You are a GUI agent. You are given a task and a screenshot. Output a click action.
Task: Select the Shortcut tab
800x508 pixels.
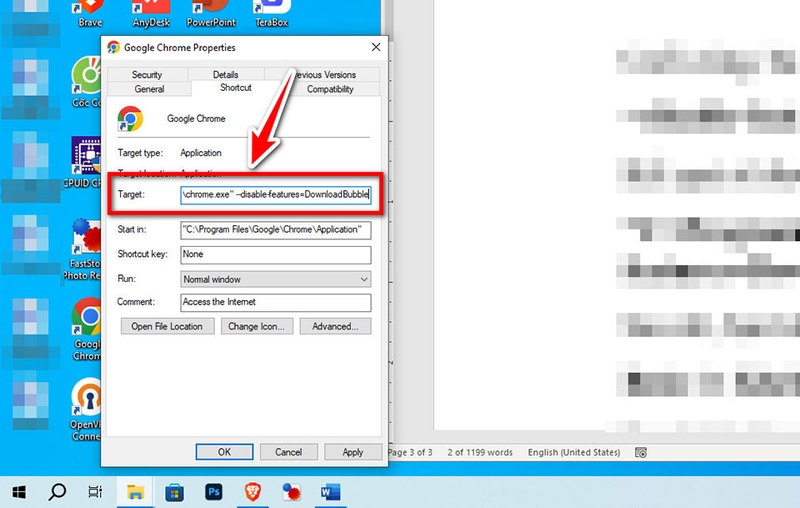coord(236,88)
